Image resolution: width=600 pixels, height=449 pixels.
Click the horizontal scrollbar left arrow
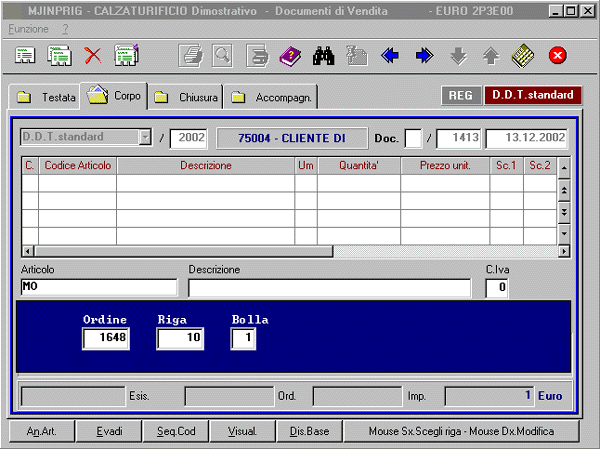coord(28,251)
